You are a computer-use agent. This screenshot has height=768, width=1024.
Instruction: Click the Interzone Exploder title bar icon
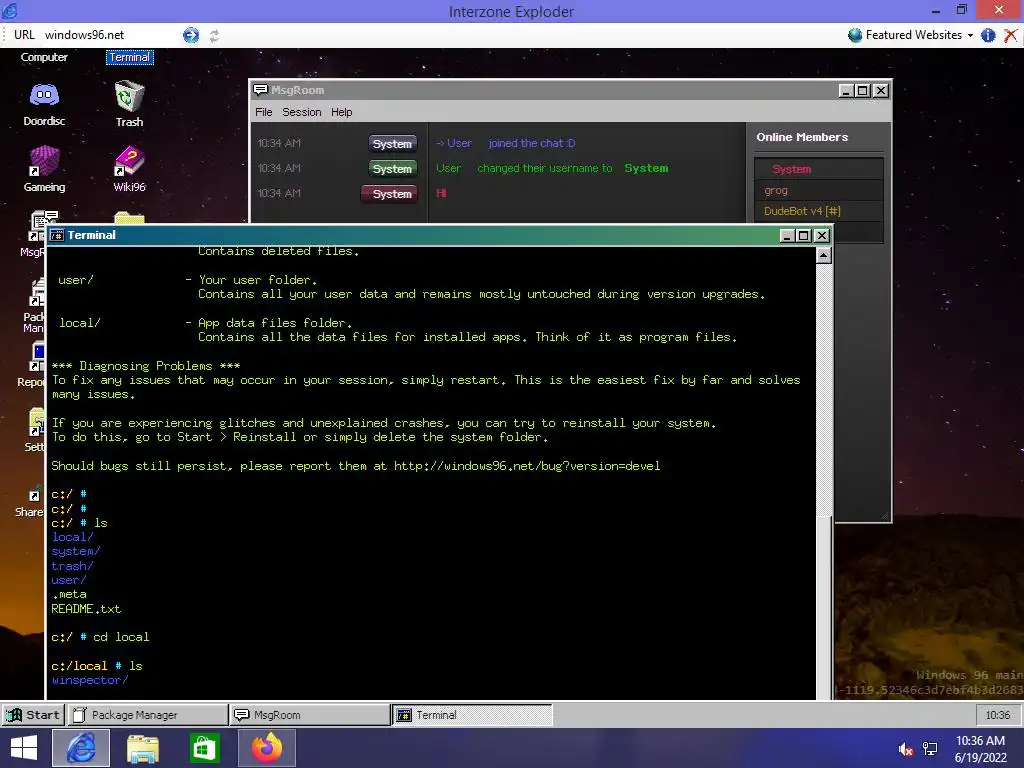pos(10,11)
